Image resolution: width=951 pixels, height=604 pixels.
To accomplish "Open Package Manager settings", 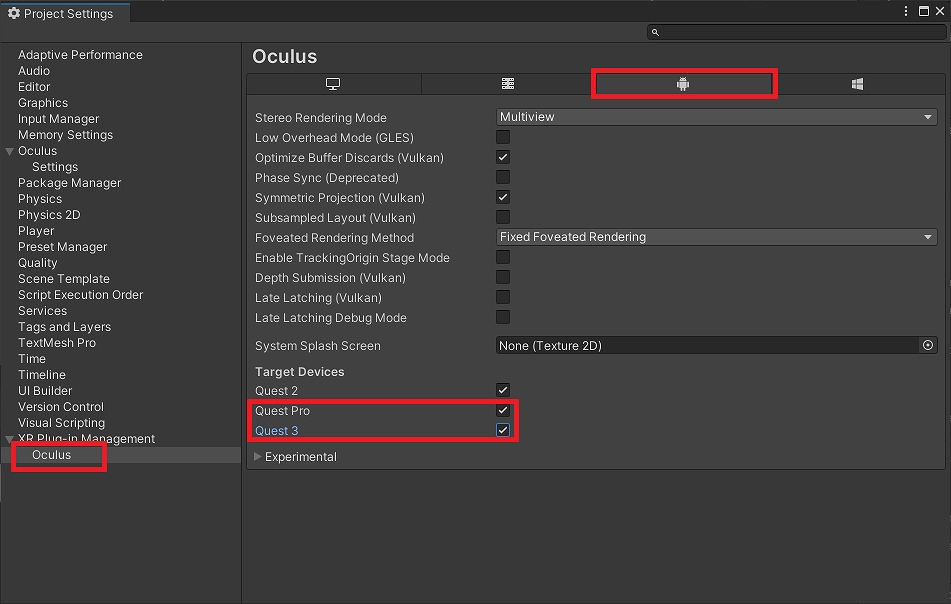I will pos(70,183).
